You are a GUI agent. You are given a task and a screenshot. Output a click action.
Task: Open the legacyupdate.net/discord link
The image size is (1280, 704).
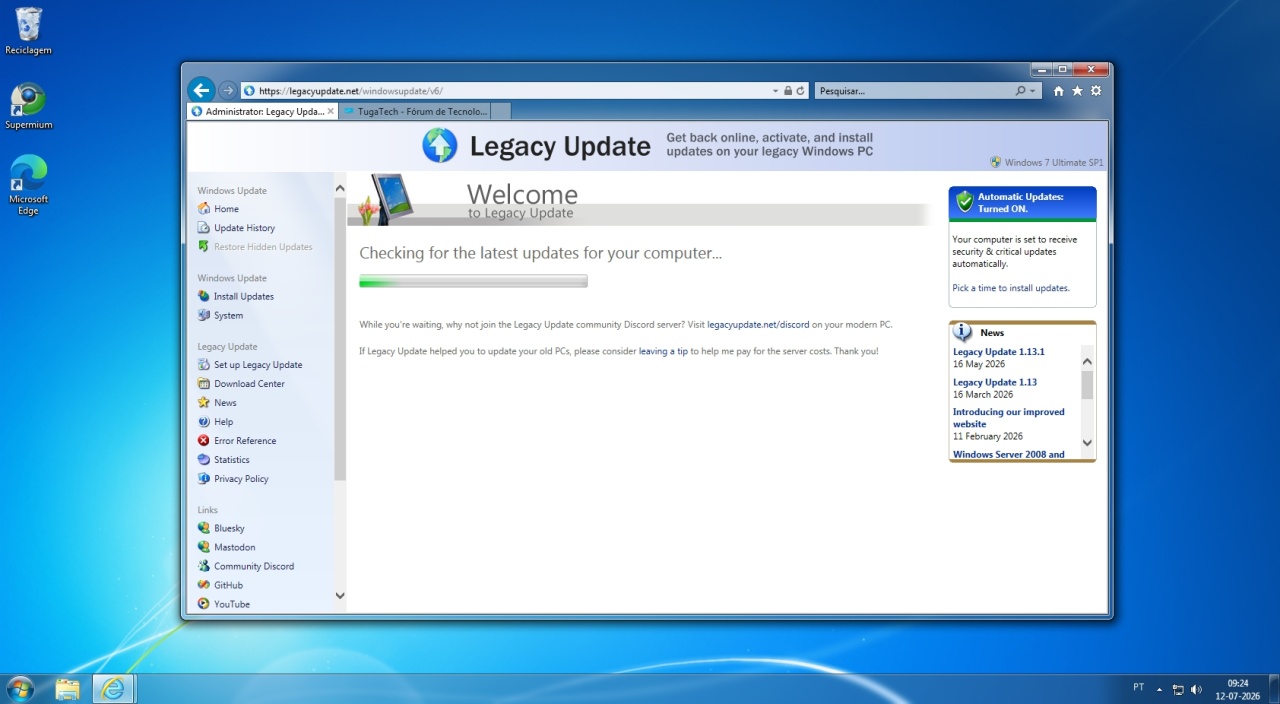tap(758, 325)
